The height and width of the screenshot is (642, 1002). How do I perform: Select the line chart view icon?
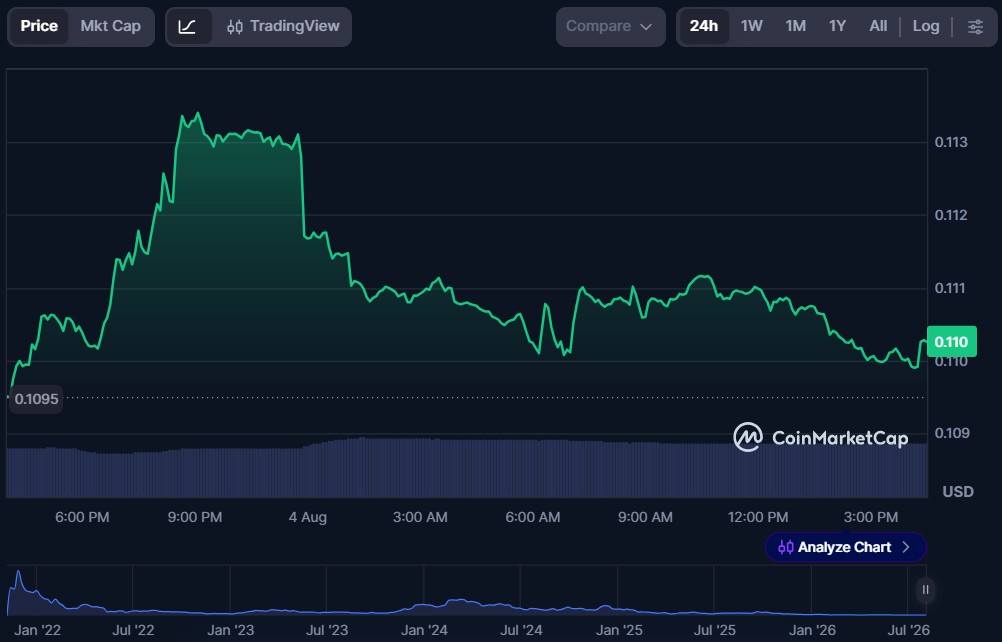click(x=187, y=27)
